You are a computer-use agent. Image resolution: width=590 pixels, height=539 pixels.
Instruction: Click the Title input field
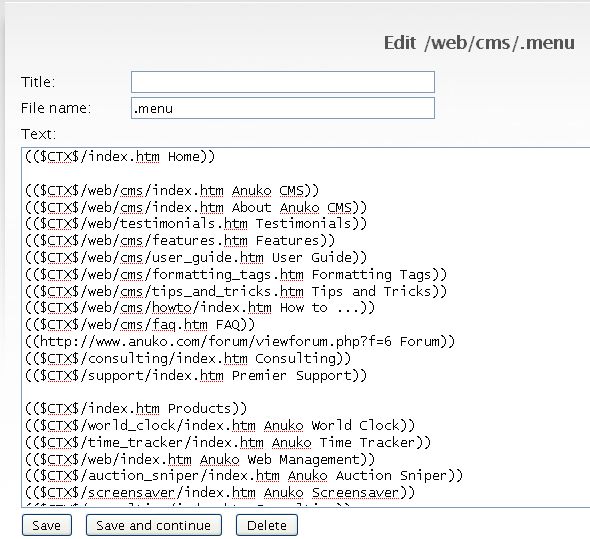coord(283,82)
